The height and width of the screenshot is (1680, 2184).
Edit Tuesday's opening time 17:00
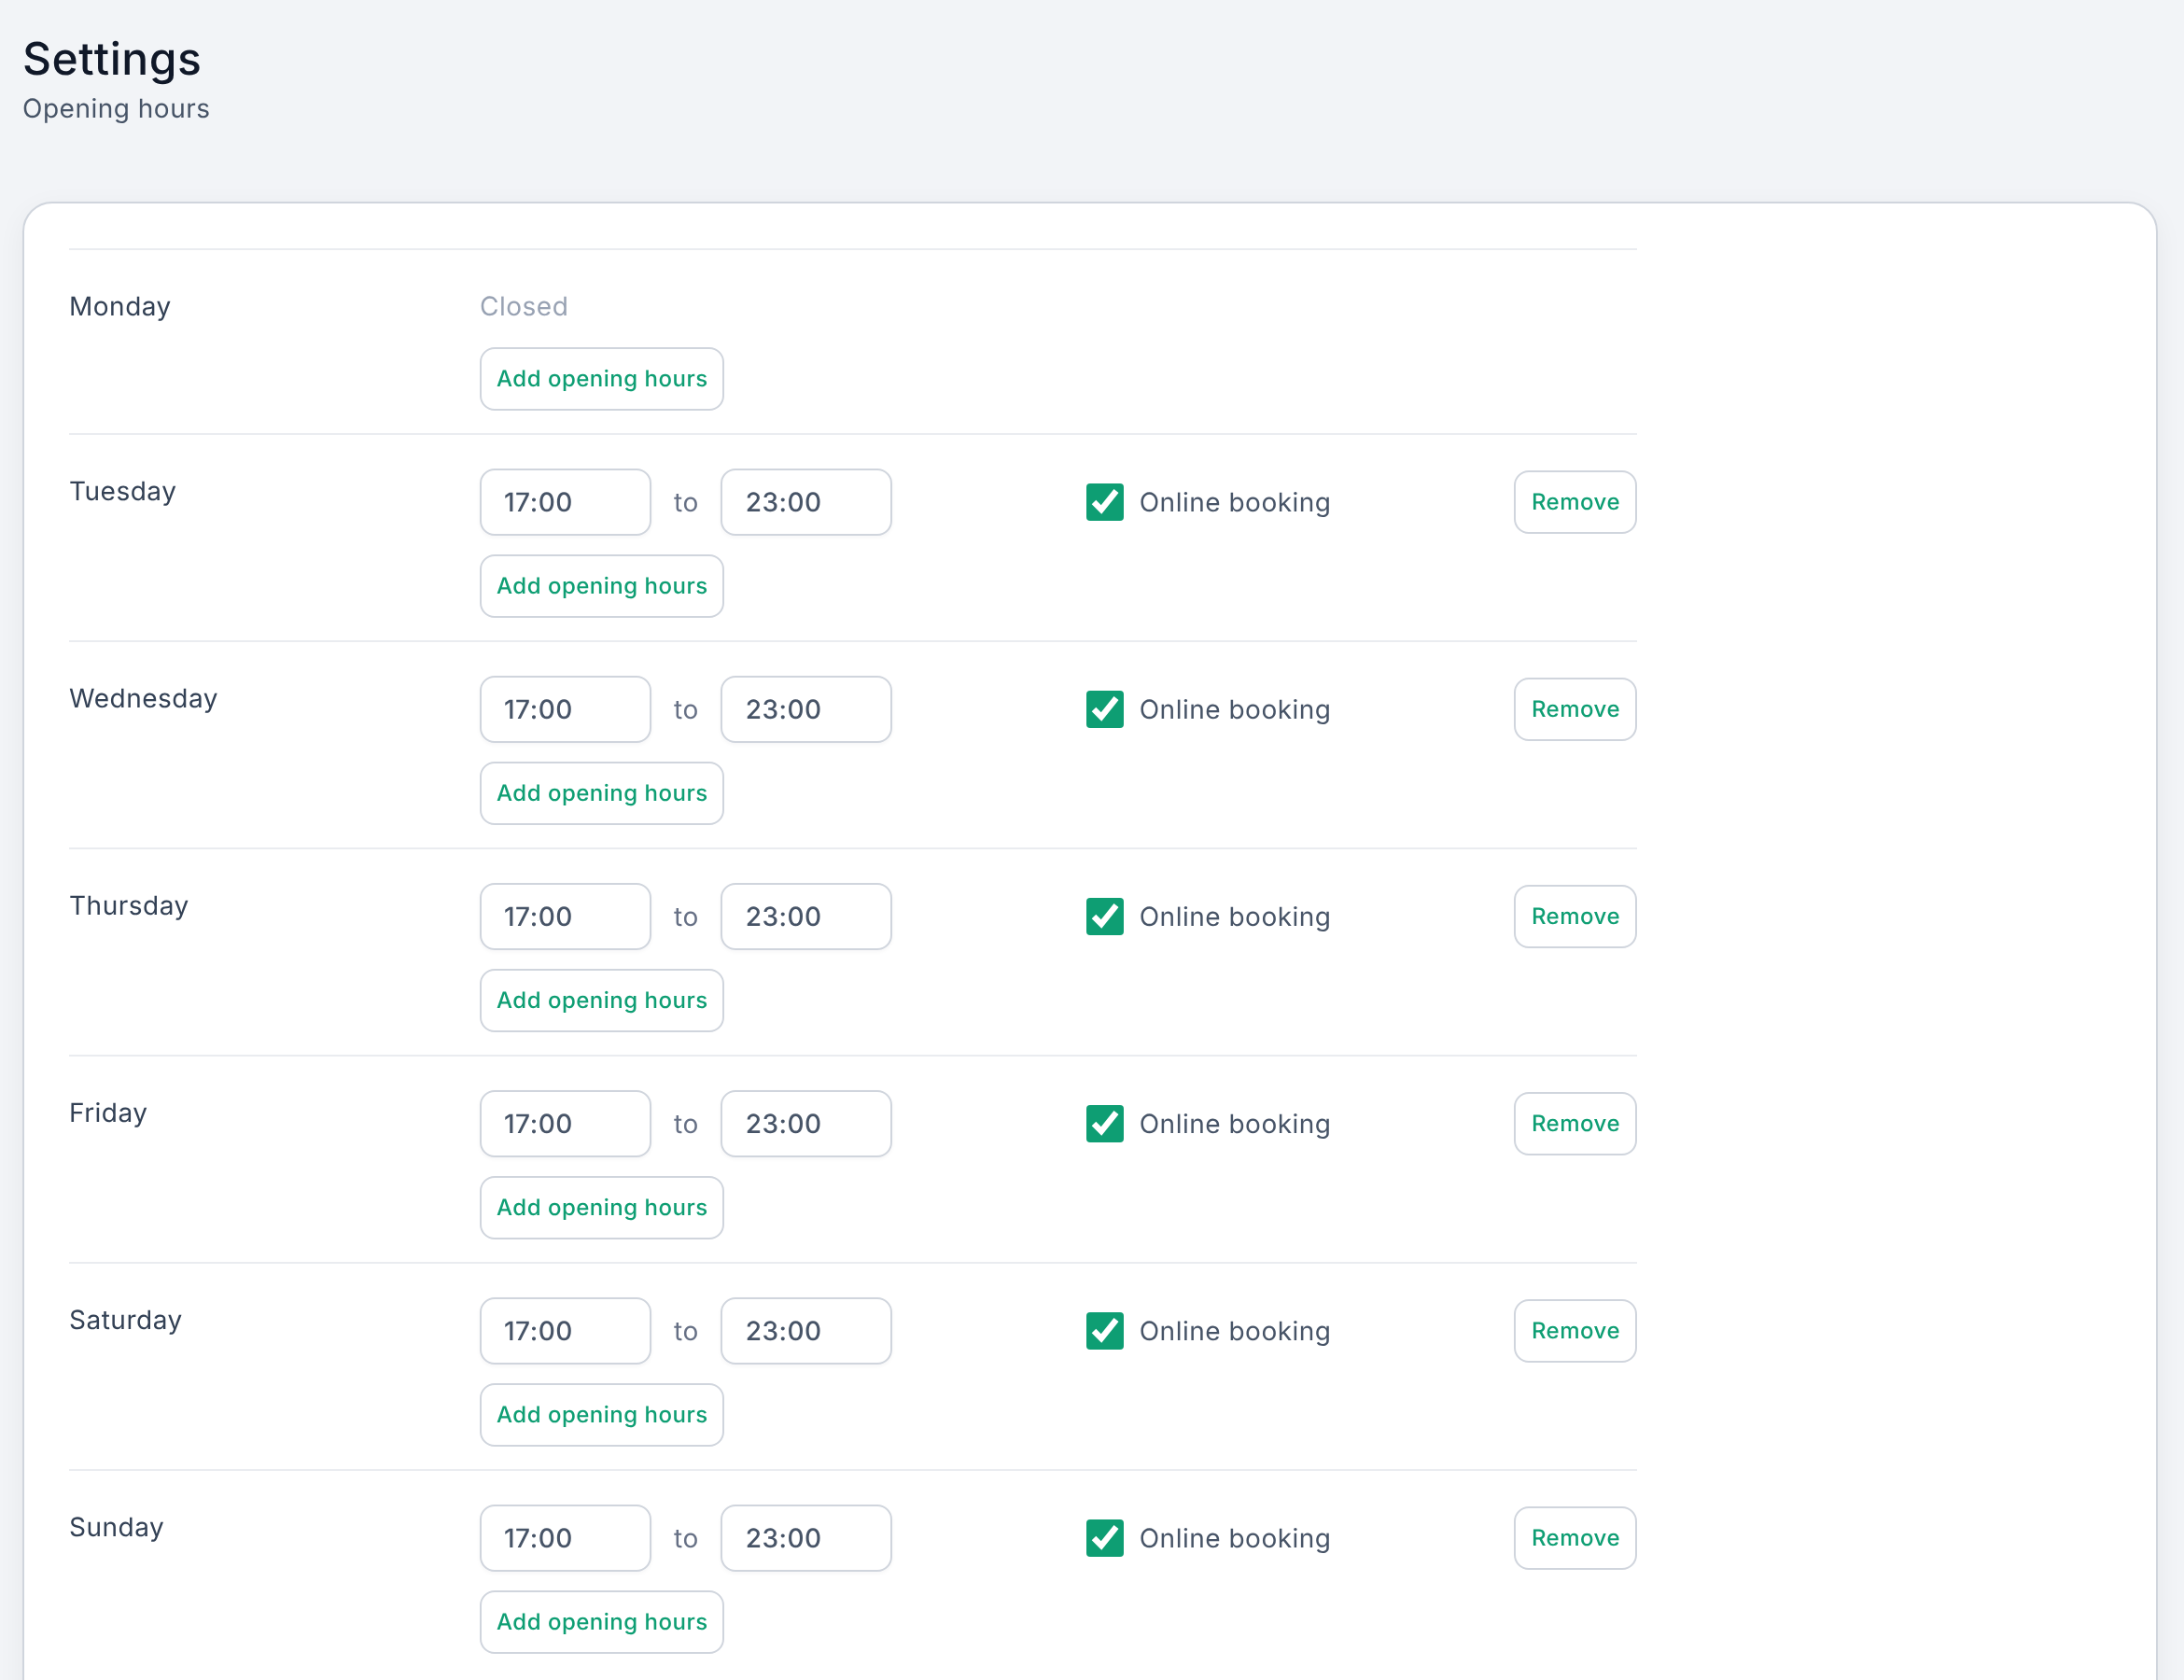pos(565,502)
